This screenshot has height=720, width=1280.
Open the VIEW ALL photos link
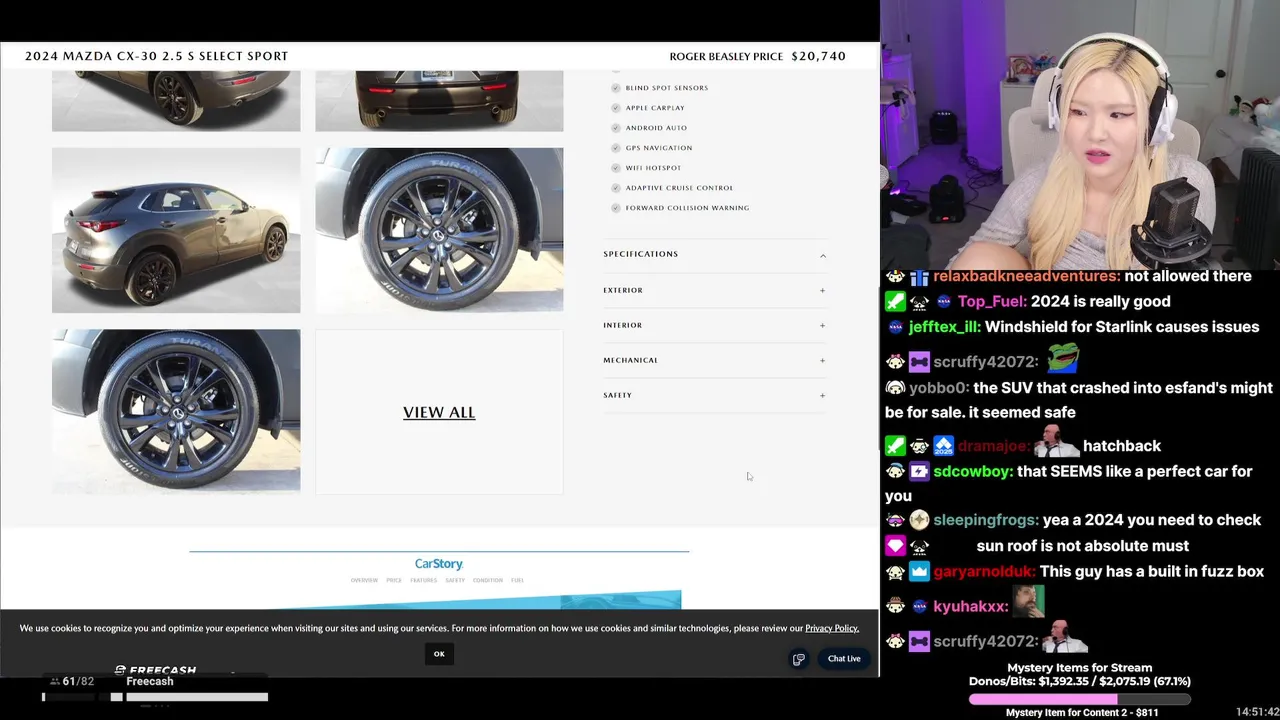439,412
